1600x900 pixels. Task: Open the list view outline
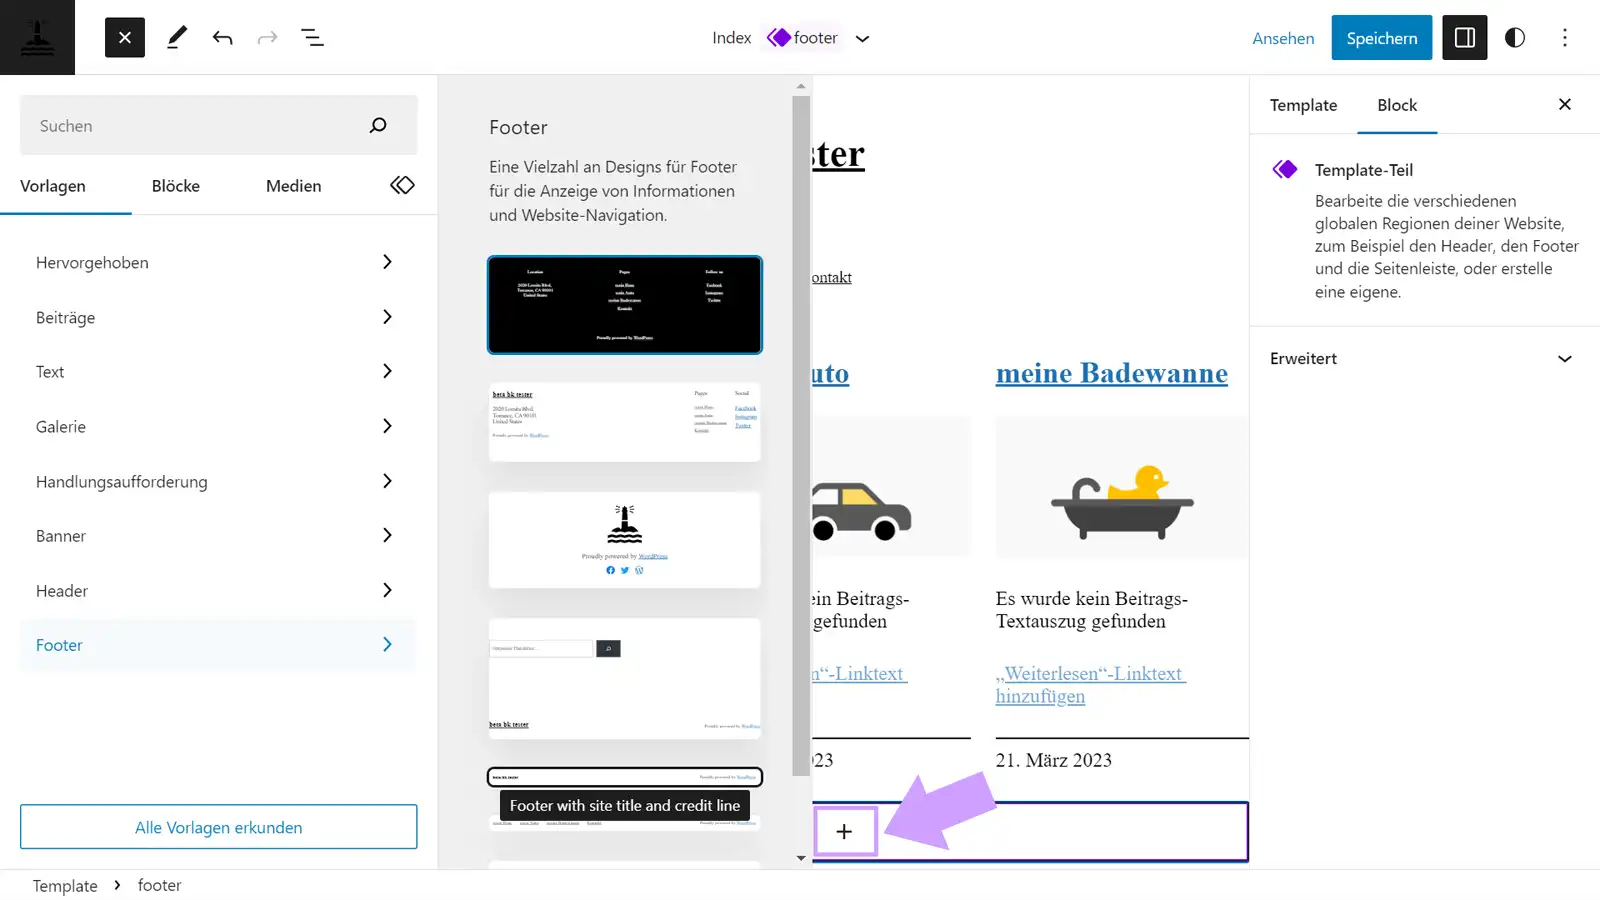(x=312, y=38)
